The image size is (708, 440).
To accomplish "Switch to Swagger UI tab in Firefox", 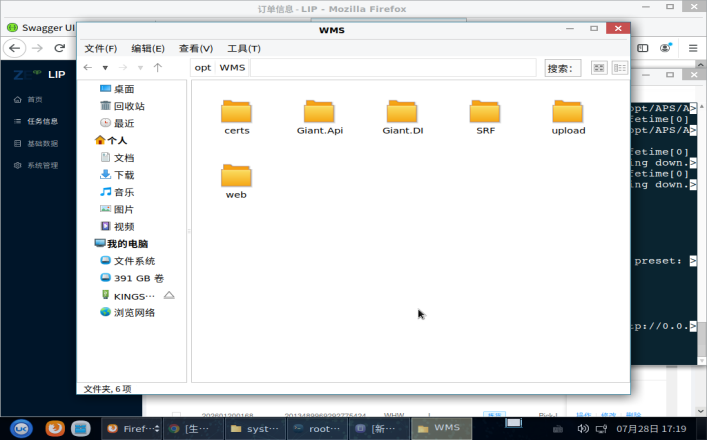I will click(41, 28).
